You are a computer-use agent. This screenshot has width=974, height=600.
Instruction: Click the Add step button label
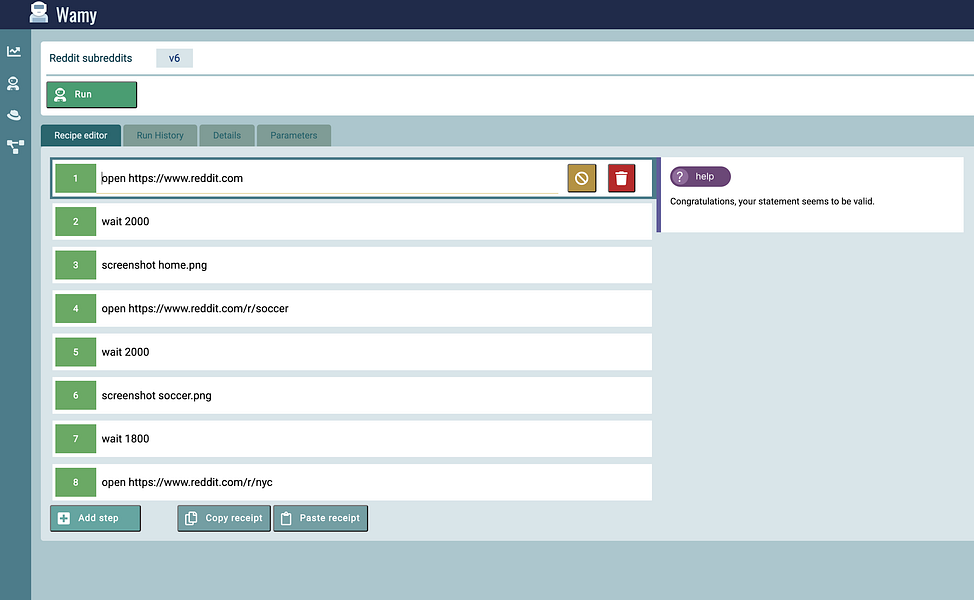(98, 518)
